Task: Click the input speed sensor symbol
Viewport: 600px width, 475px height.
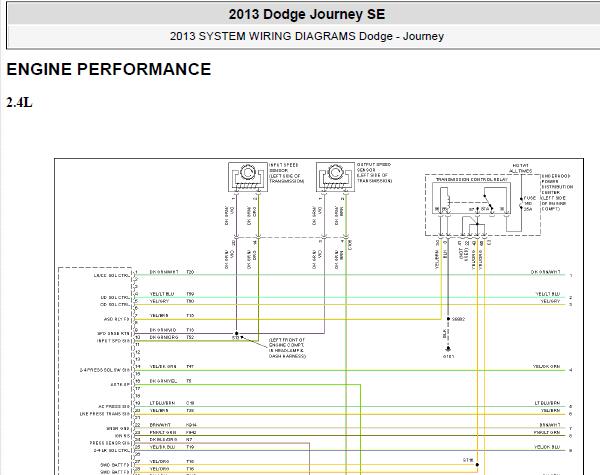Action: [x=248, y=177]
